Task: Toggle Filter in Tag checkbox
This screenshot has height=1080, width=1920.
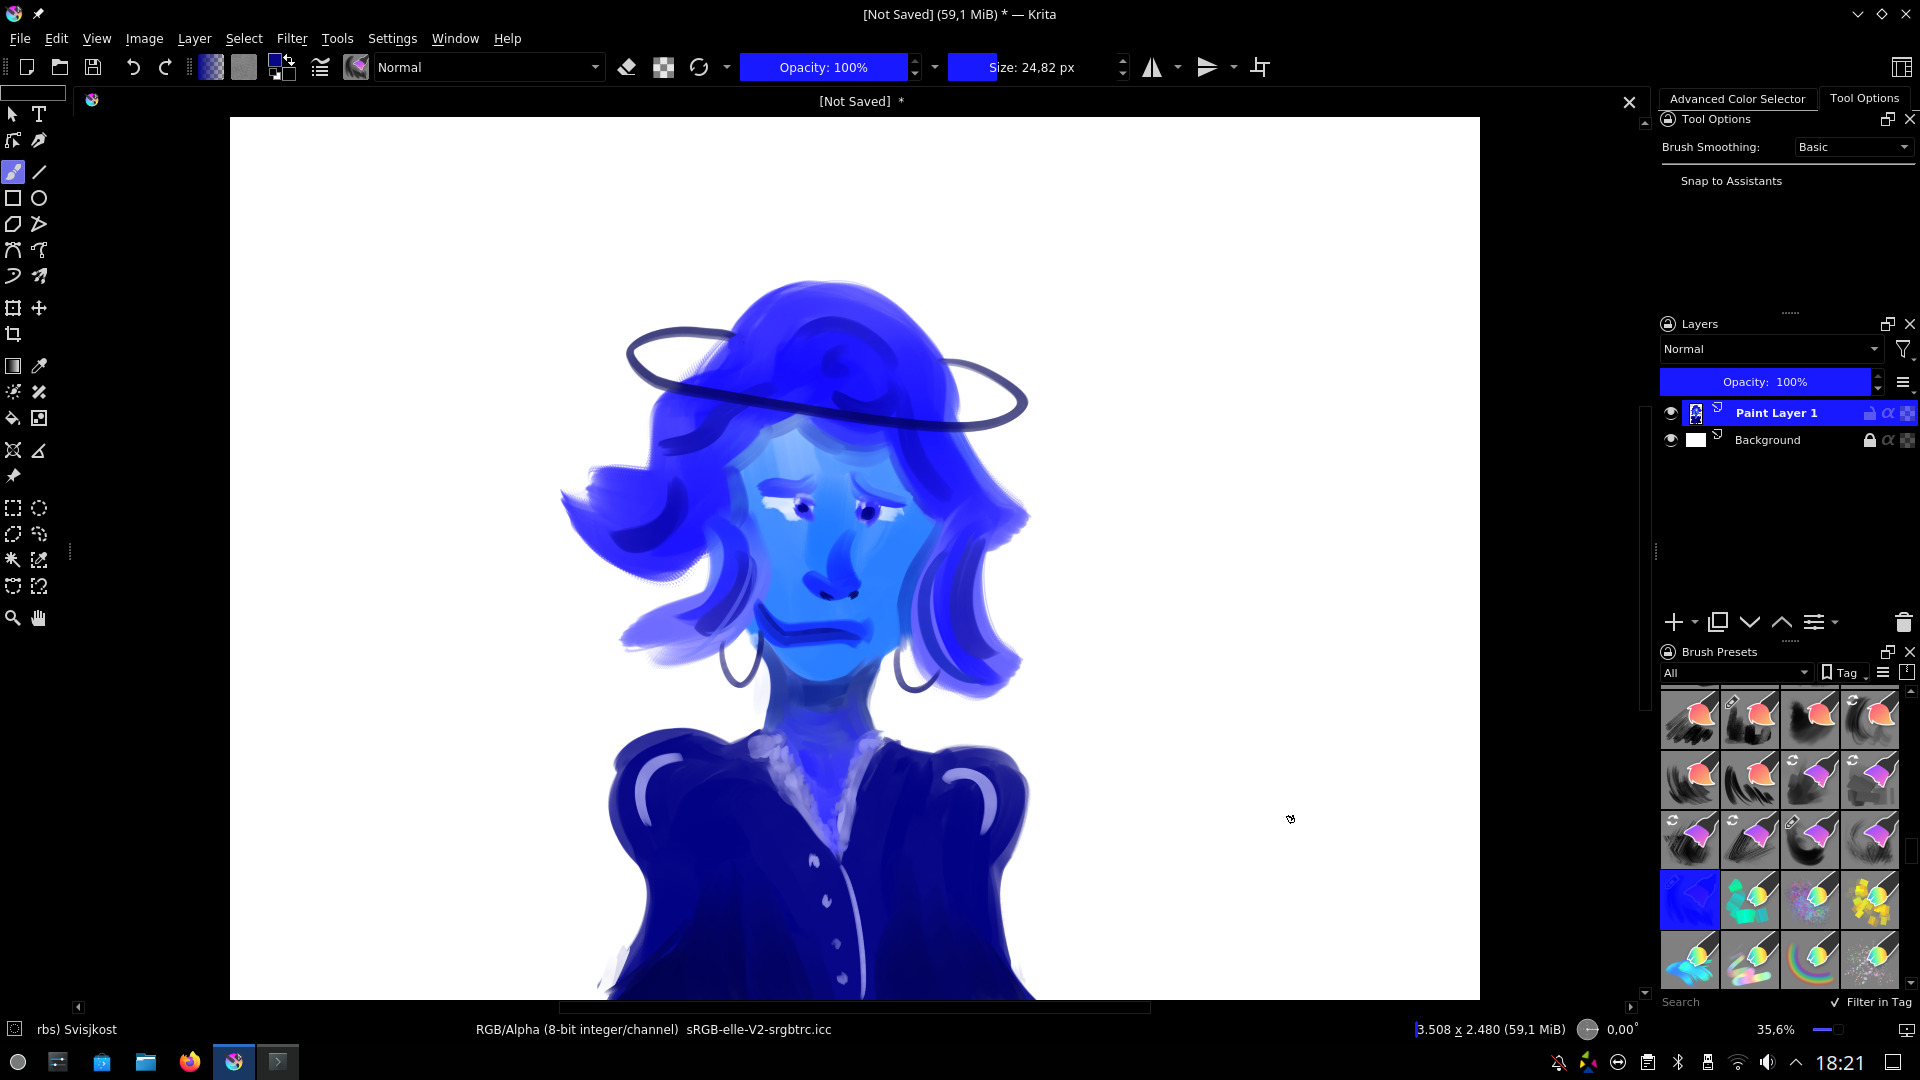Action: (x=1834, y=1002)
